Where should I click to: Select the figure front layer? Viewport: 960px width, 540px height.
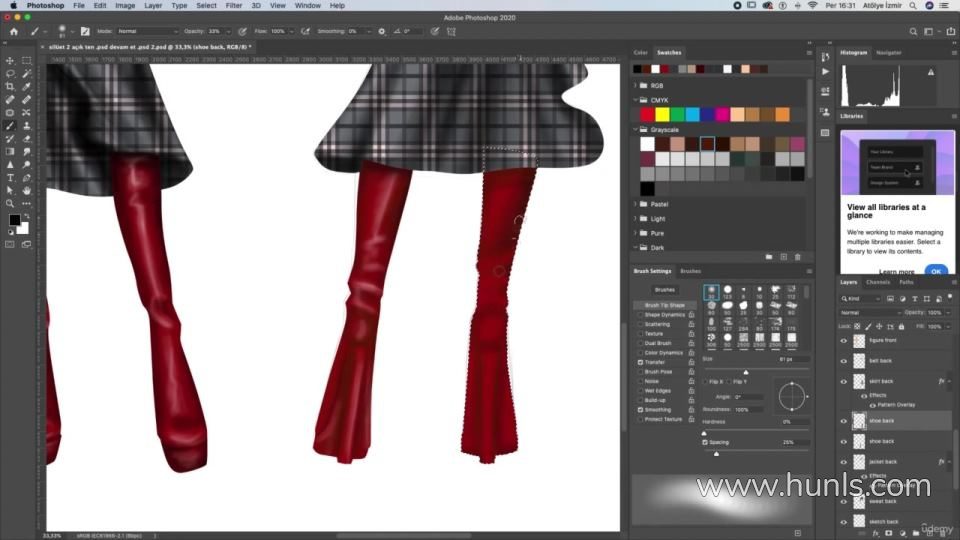(884, 341)
